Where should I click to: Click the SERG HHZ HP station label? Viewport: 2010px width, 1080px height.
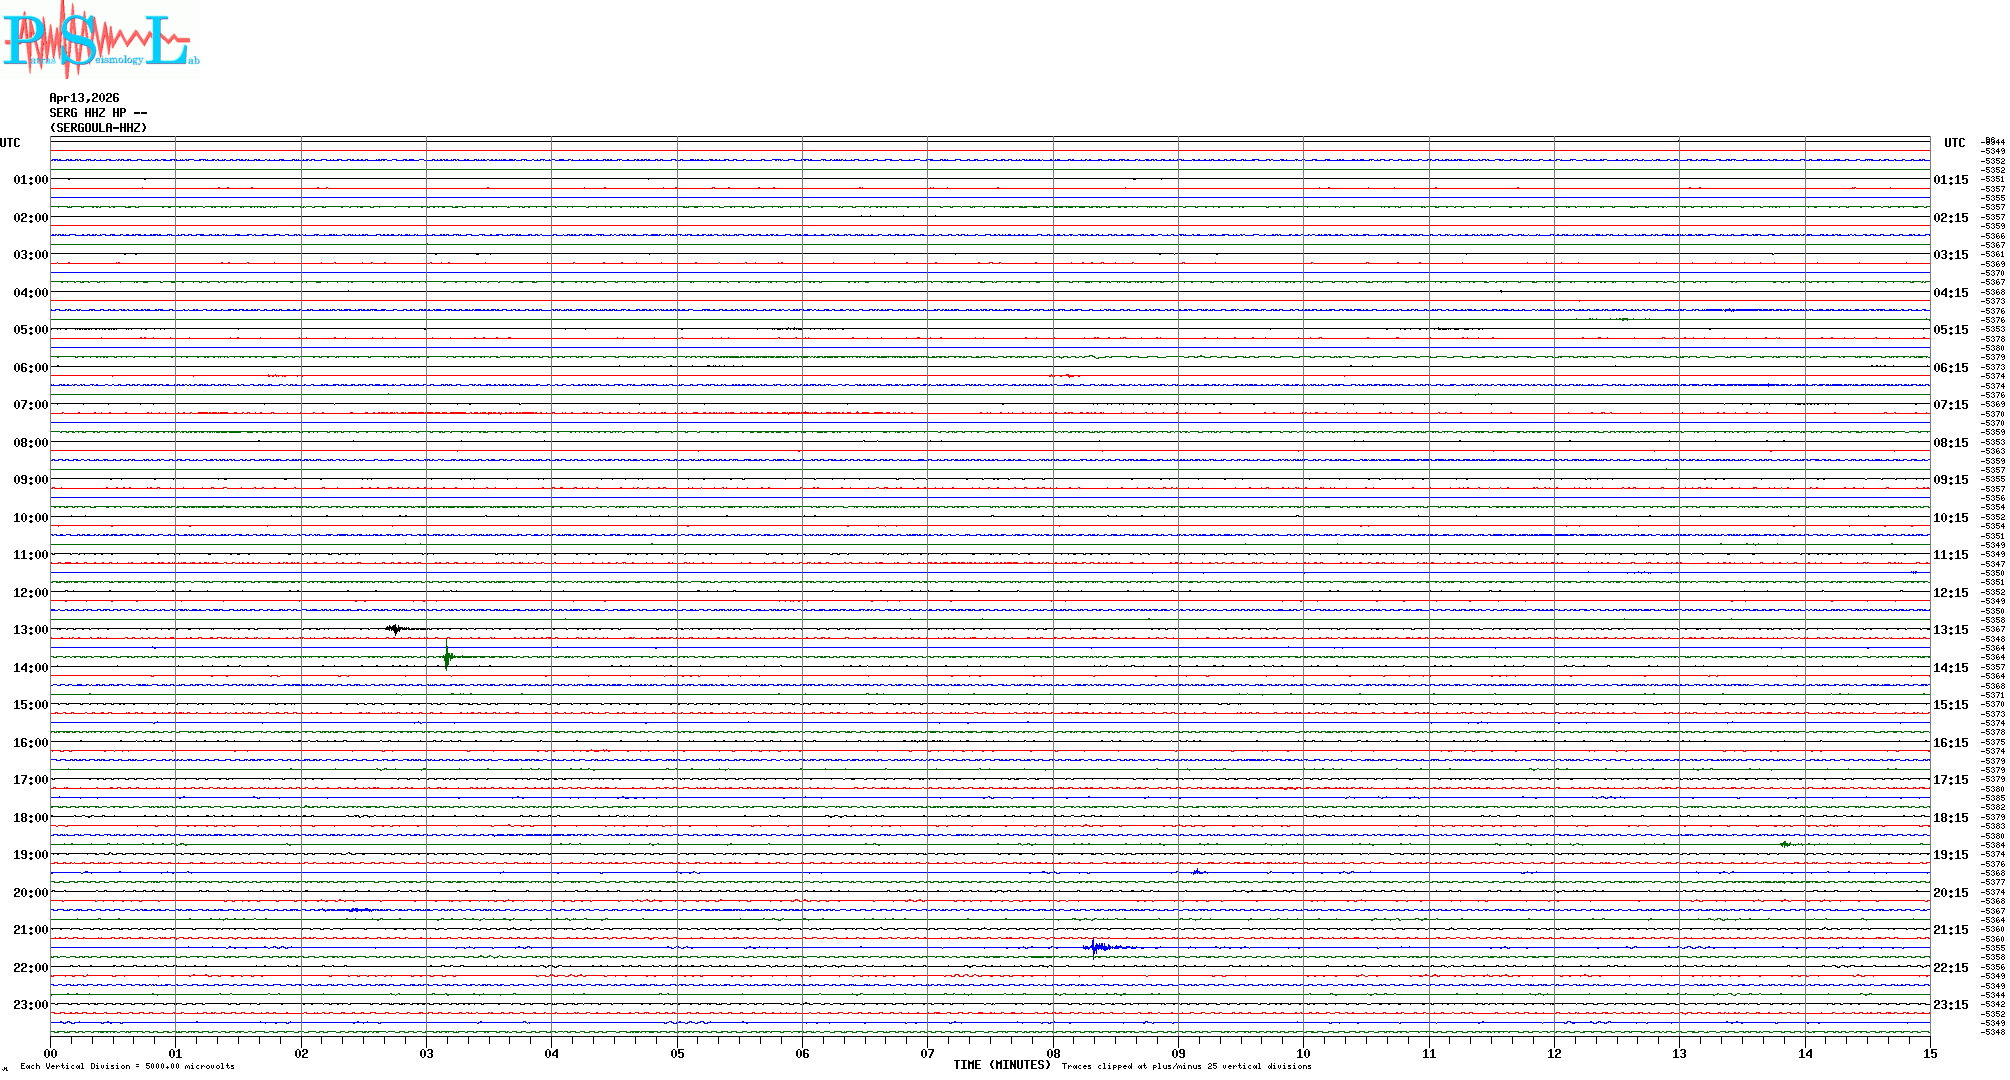pyautogui.click(x=98, y=113)
